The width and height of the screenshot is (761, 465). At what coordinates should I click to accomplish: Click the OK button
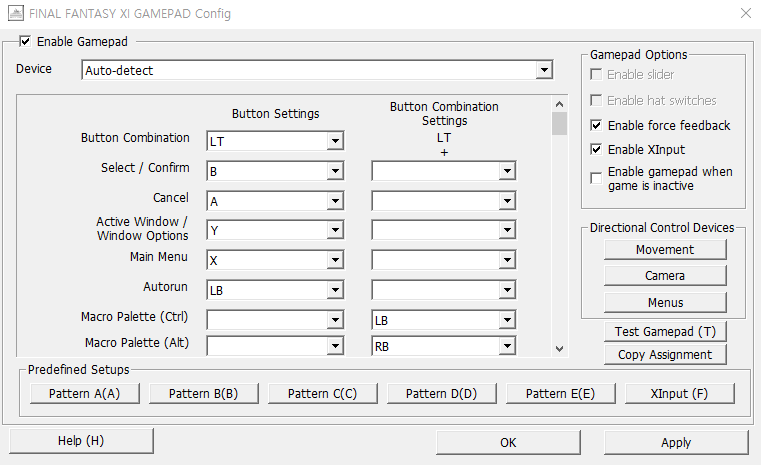tap(508, 442)
